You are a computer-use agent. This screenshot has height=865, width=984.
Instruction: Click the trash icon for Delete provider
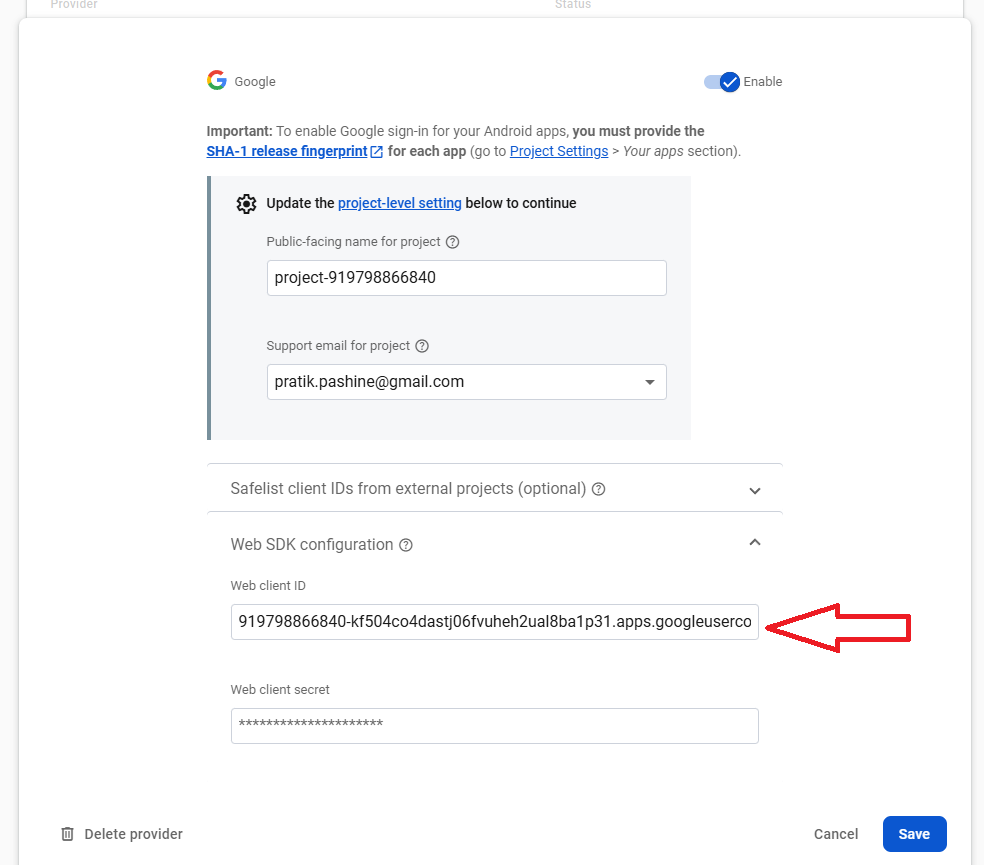point(67,834)
